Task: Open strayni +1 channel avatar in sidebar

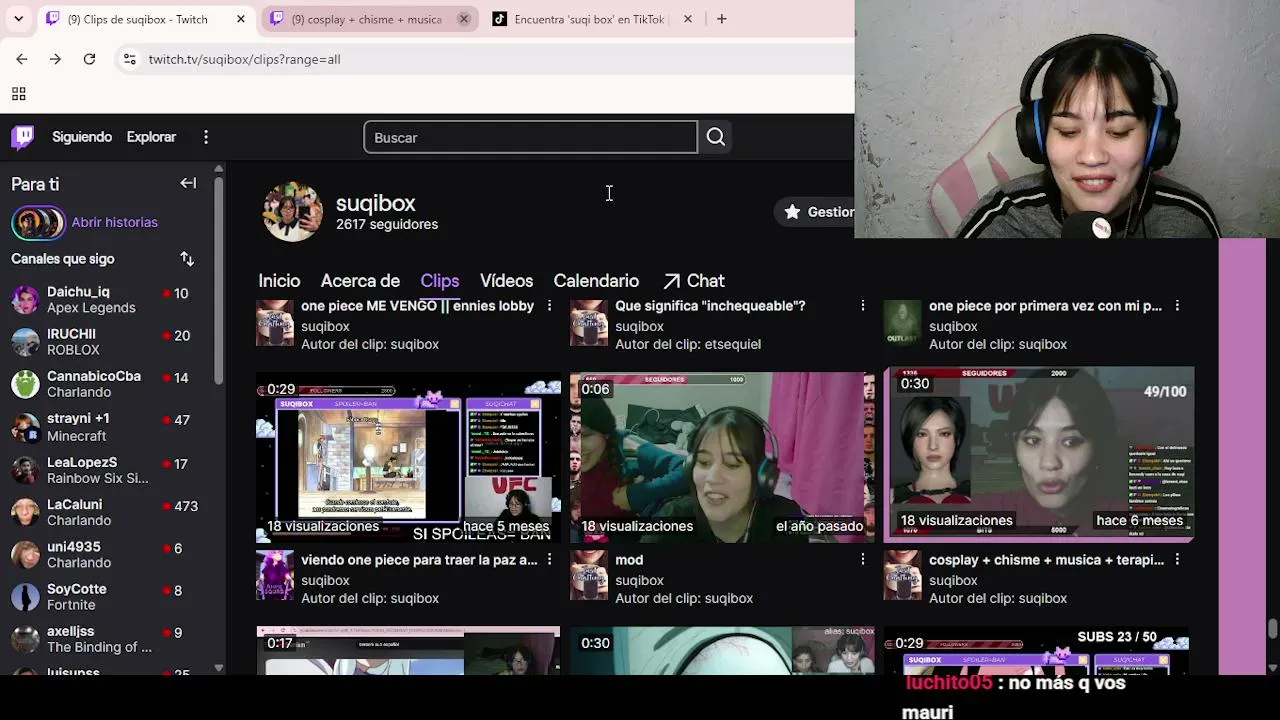Action: 25,427
